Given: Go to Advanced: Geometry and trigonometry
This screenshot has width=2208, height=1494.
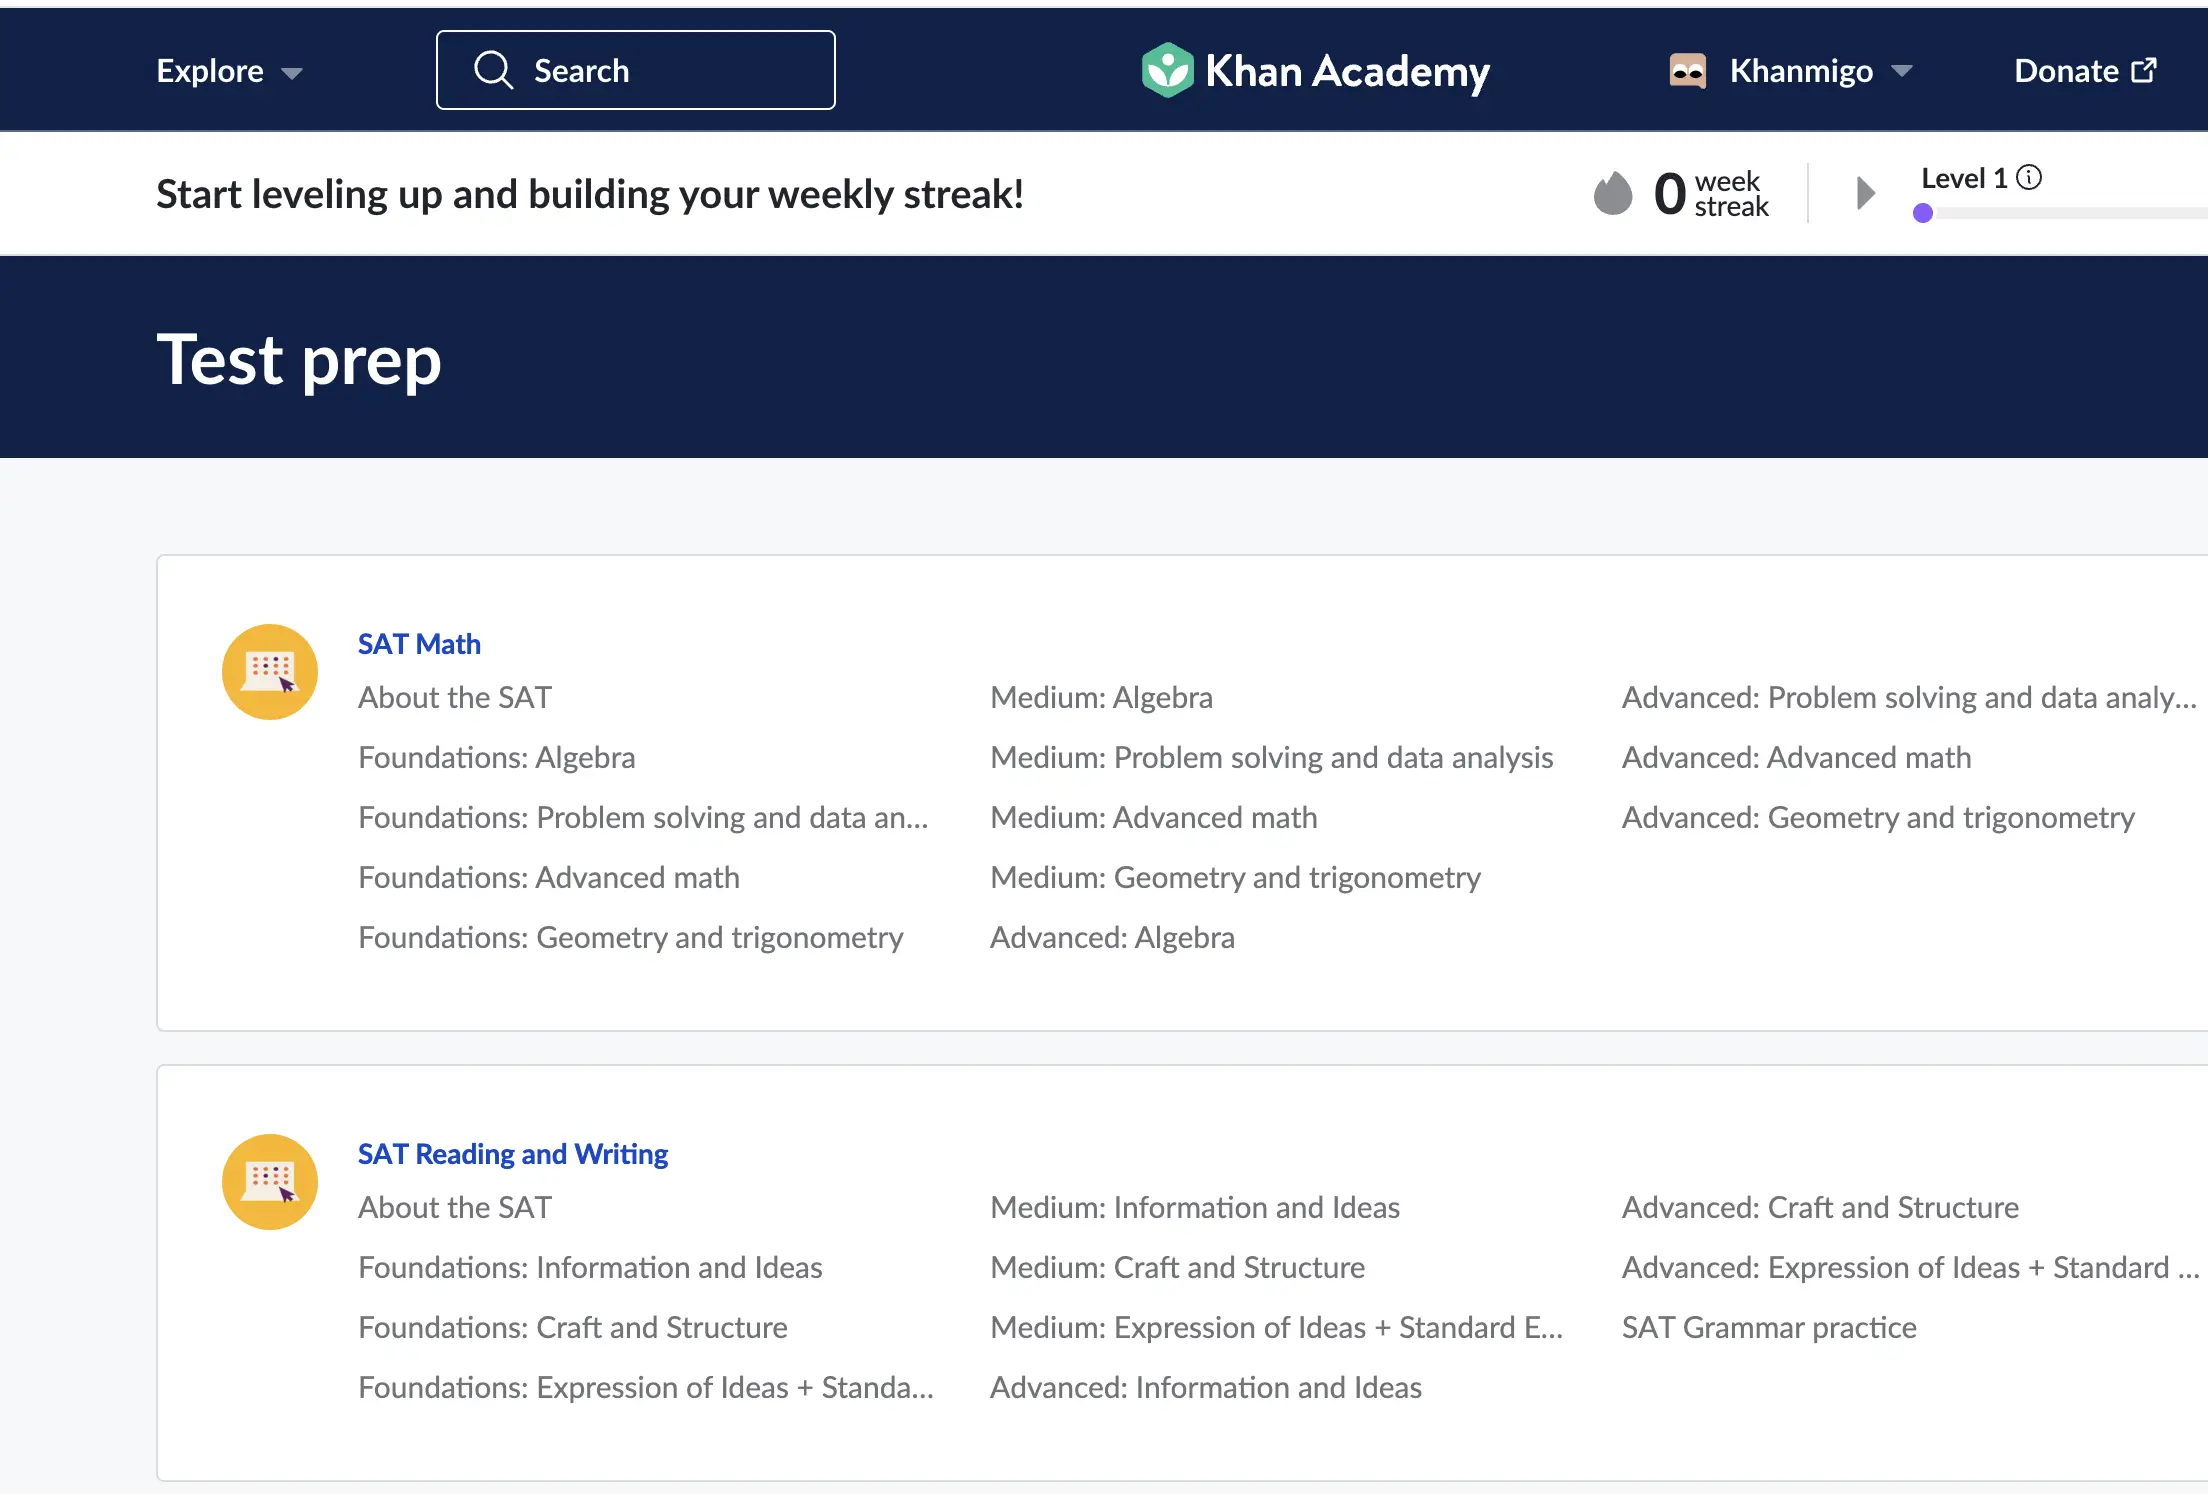Looking at the screenshot, I should click(1877, 817).
